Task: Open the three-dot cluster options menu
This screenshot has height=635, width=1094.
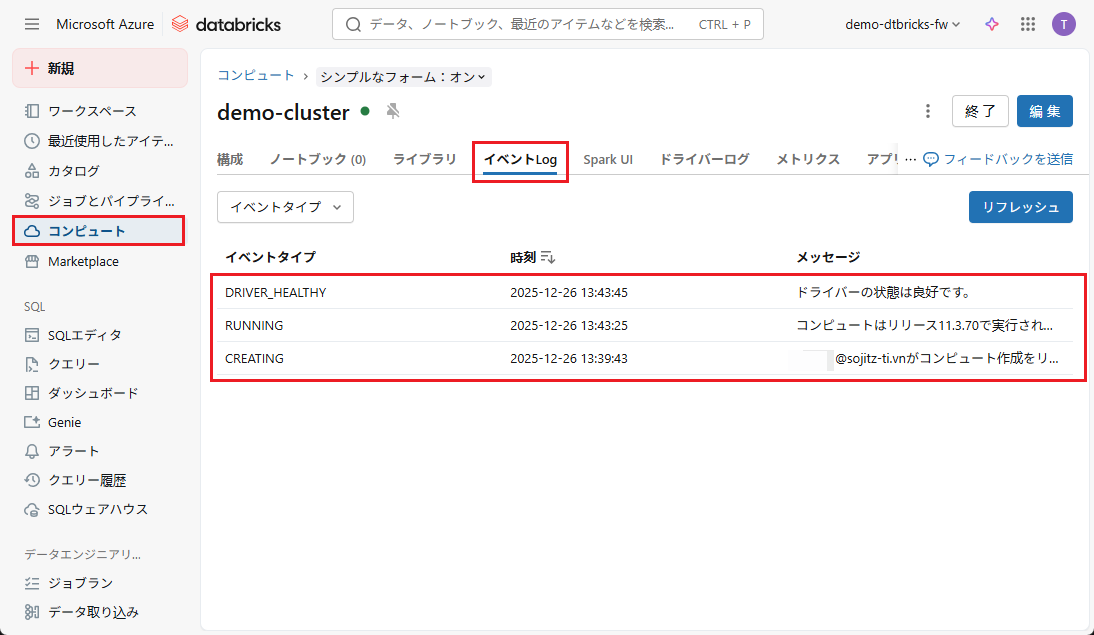Action: coord(928,111)
